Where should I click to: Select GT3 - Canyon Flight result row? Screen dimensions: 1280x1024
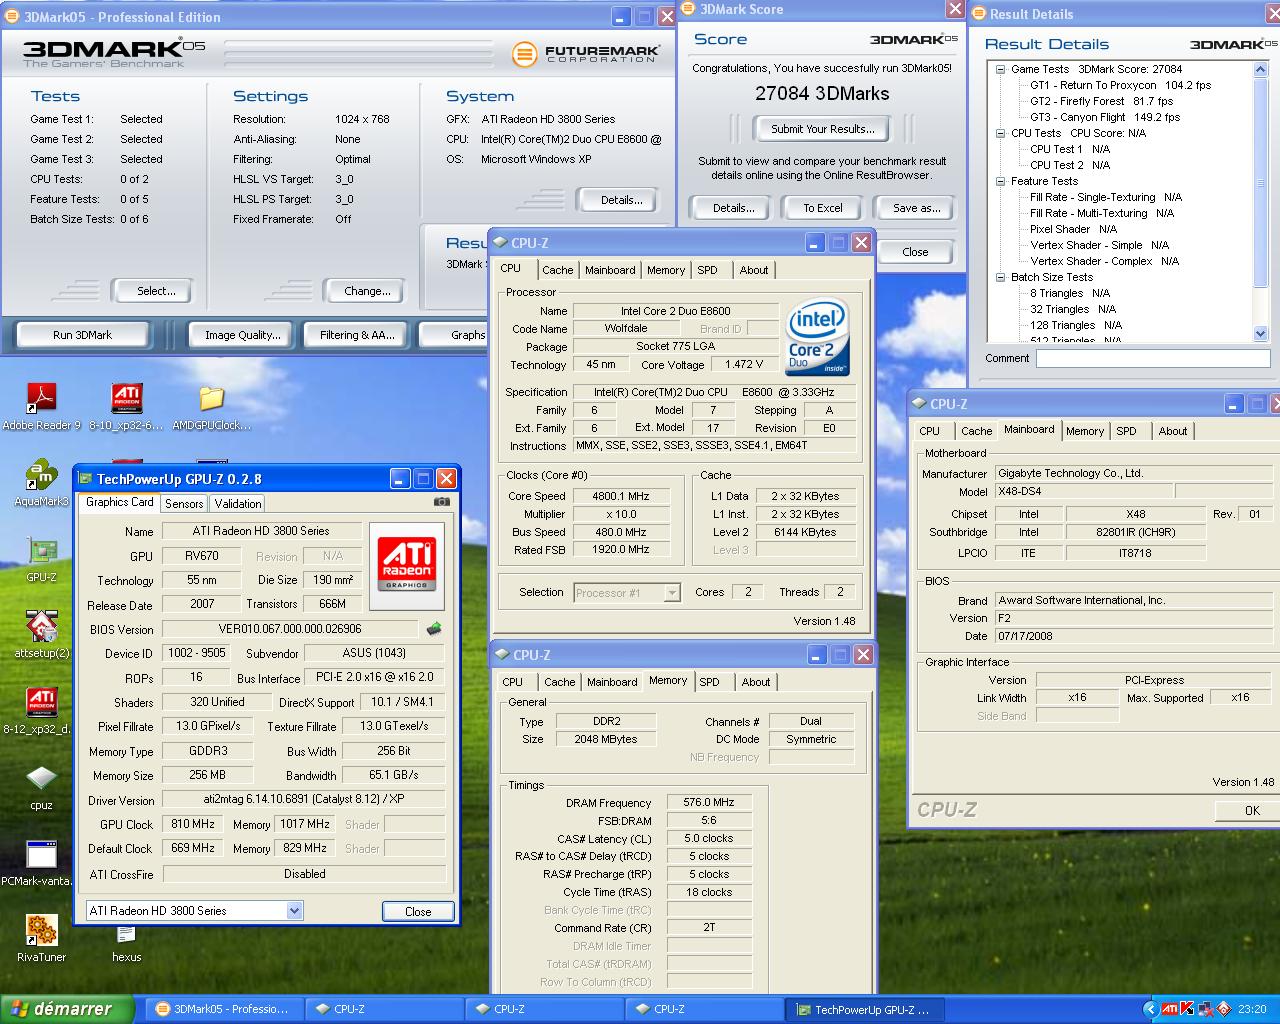coord(1105,117)
